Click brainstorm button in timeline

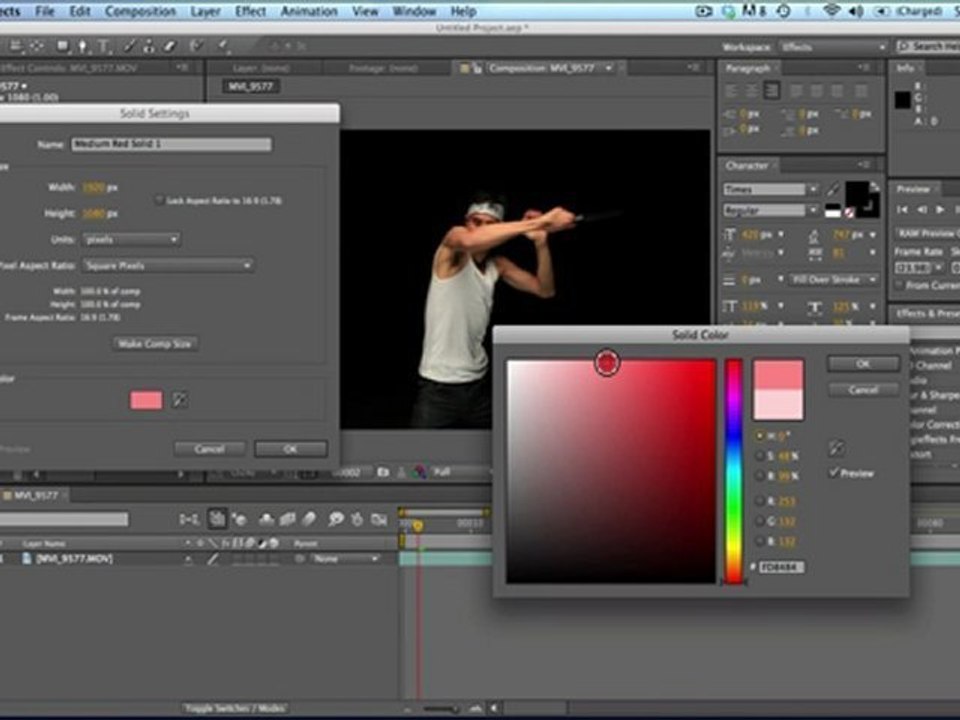point(336,520)
